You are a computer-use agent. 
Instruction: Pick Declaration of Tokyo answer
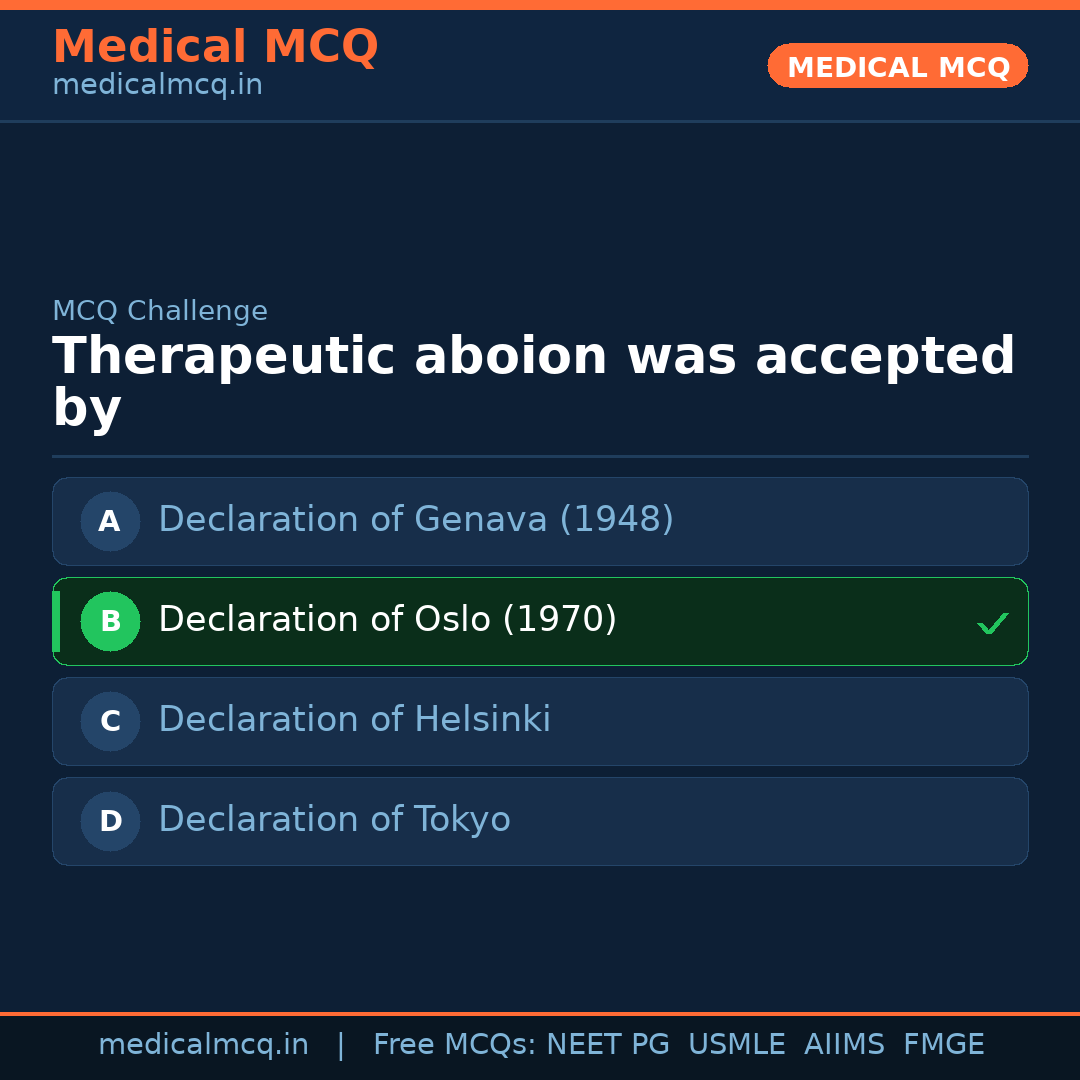click(334, 820)
